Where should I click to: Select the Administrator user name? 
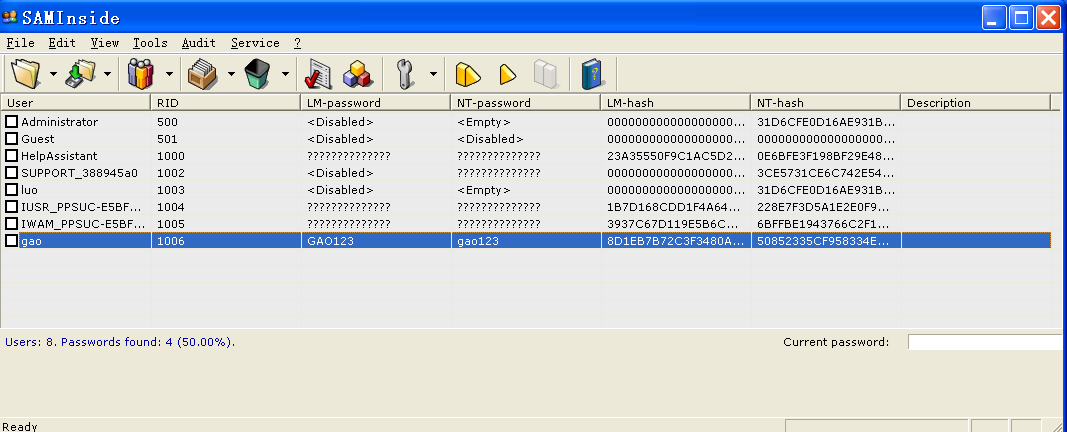click(x=59, y=122)
